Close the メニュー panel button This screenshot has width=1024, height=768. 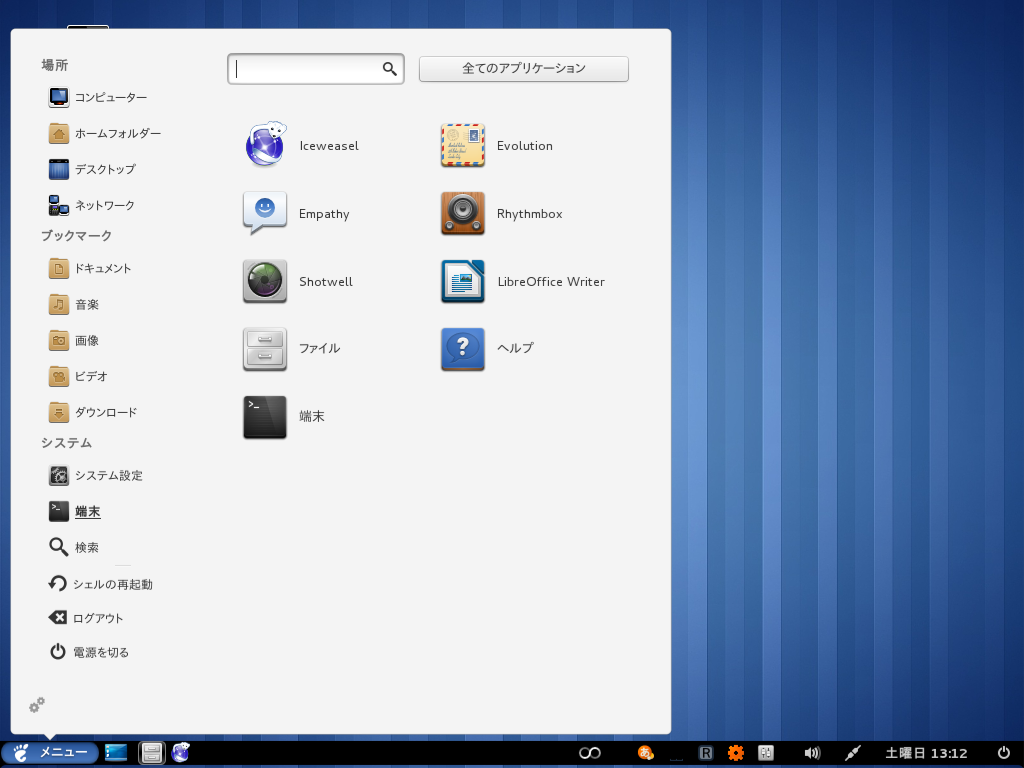50,753
